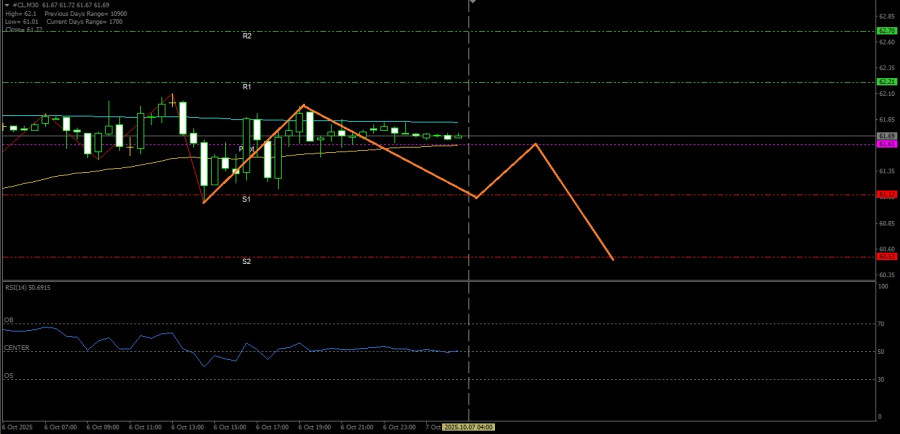Click the Previous Days Range text
The width and height of the screenshot is (900, 434).
(80, 12)
